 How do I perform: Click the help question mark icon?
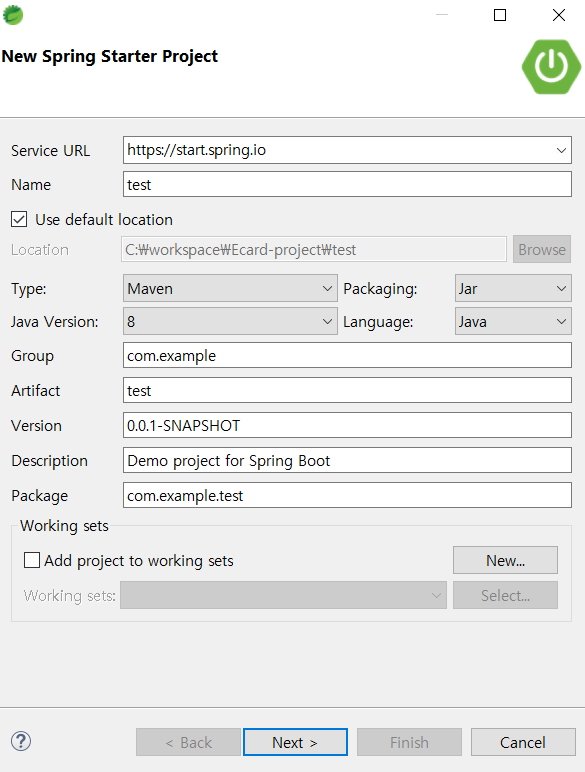[21, 741]
